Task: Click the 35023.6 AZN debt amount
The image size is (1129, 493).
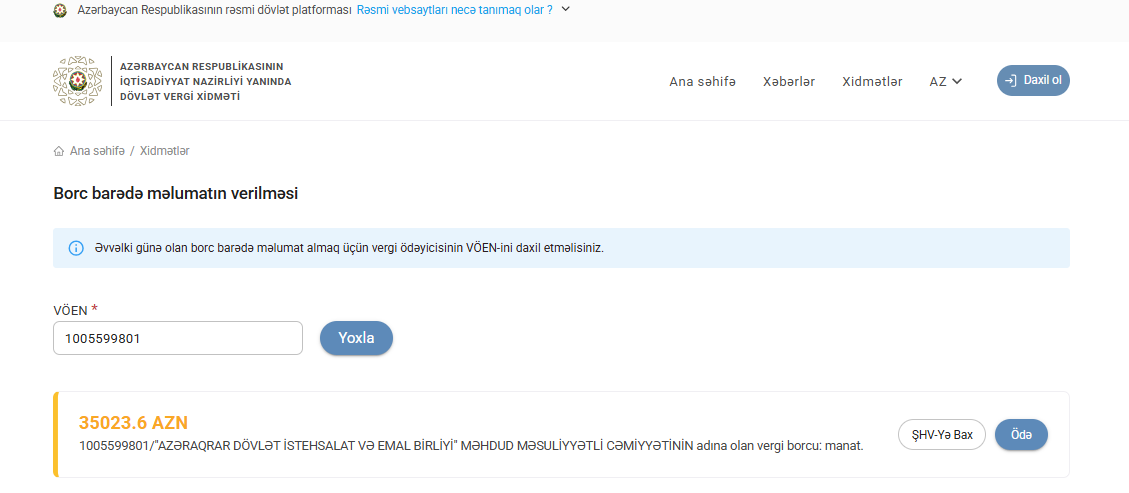Action: tap(133, 422)
